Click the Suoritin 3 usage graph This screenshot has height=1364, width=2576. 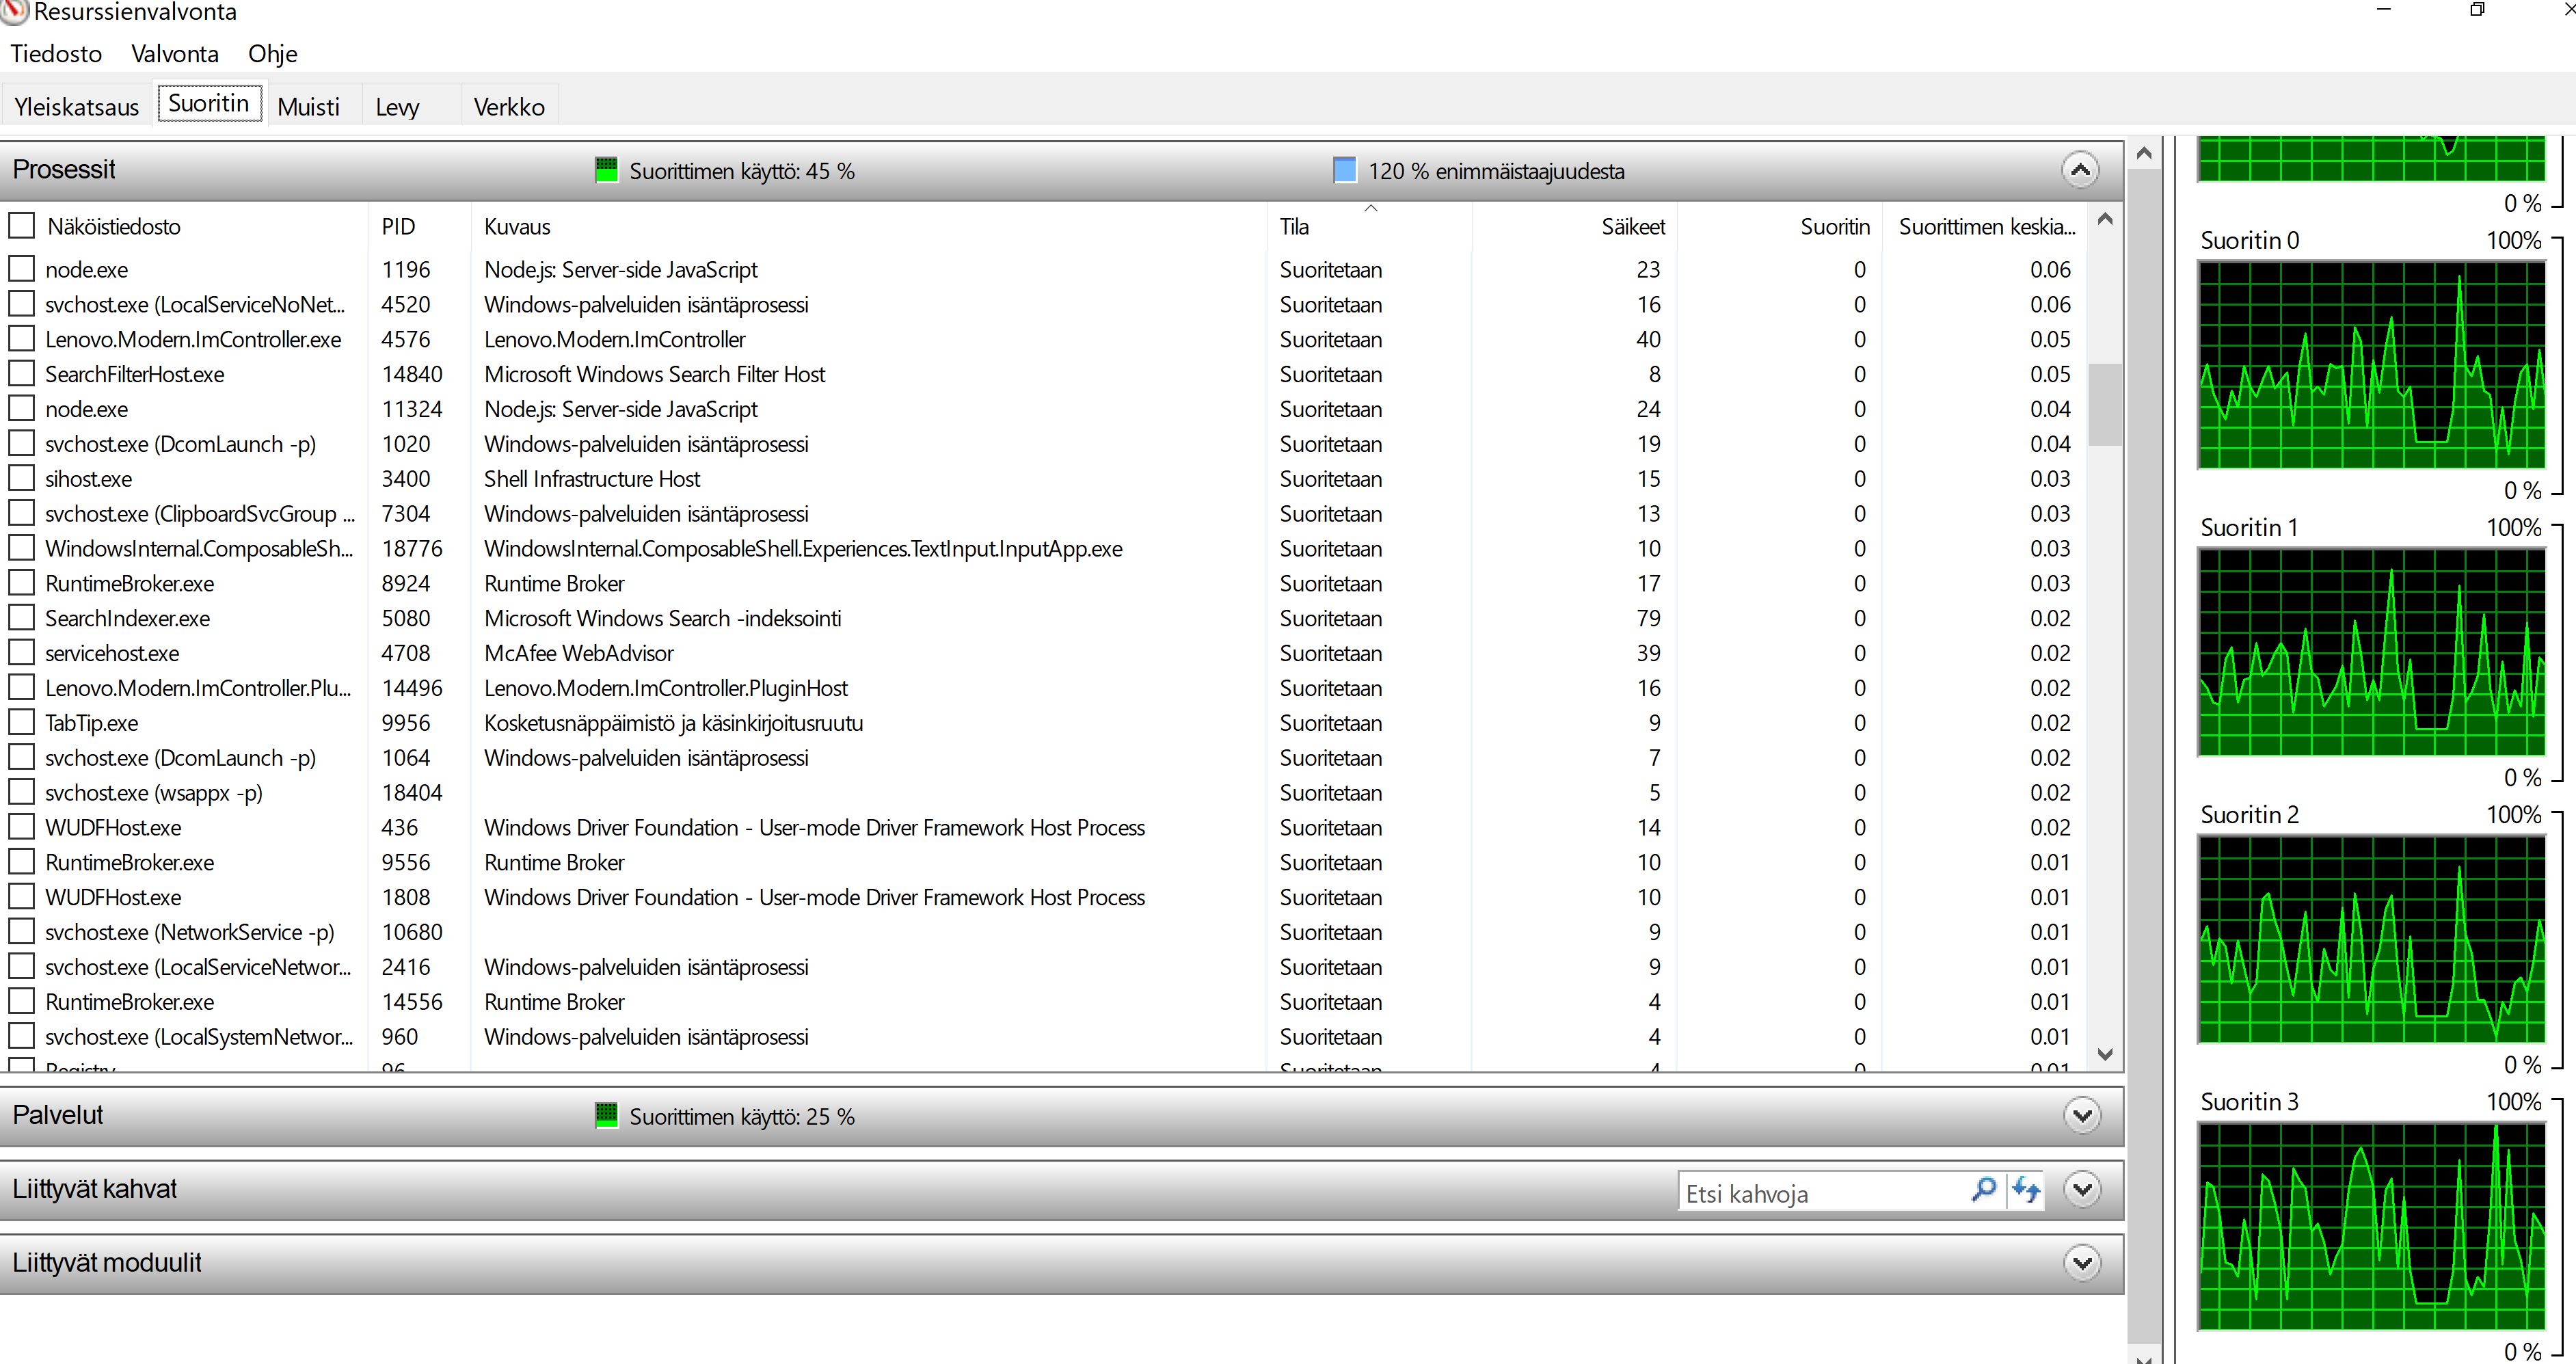coord(2370,1226)
